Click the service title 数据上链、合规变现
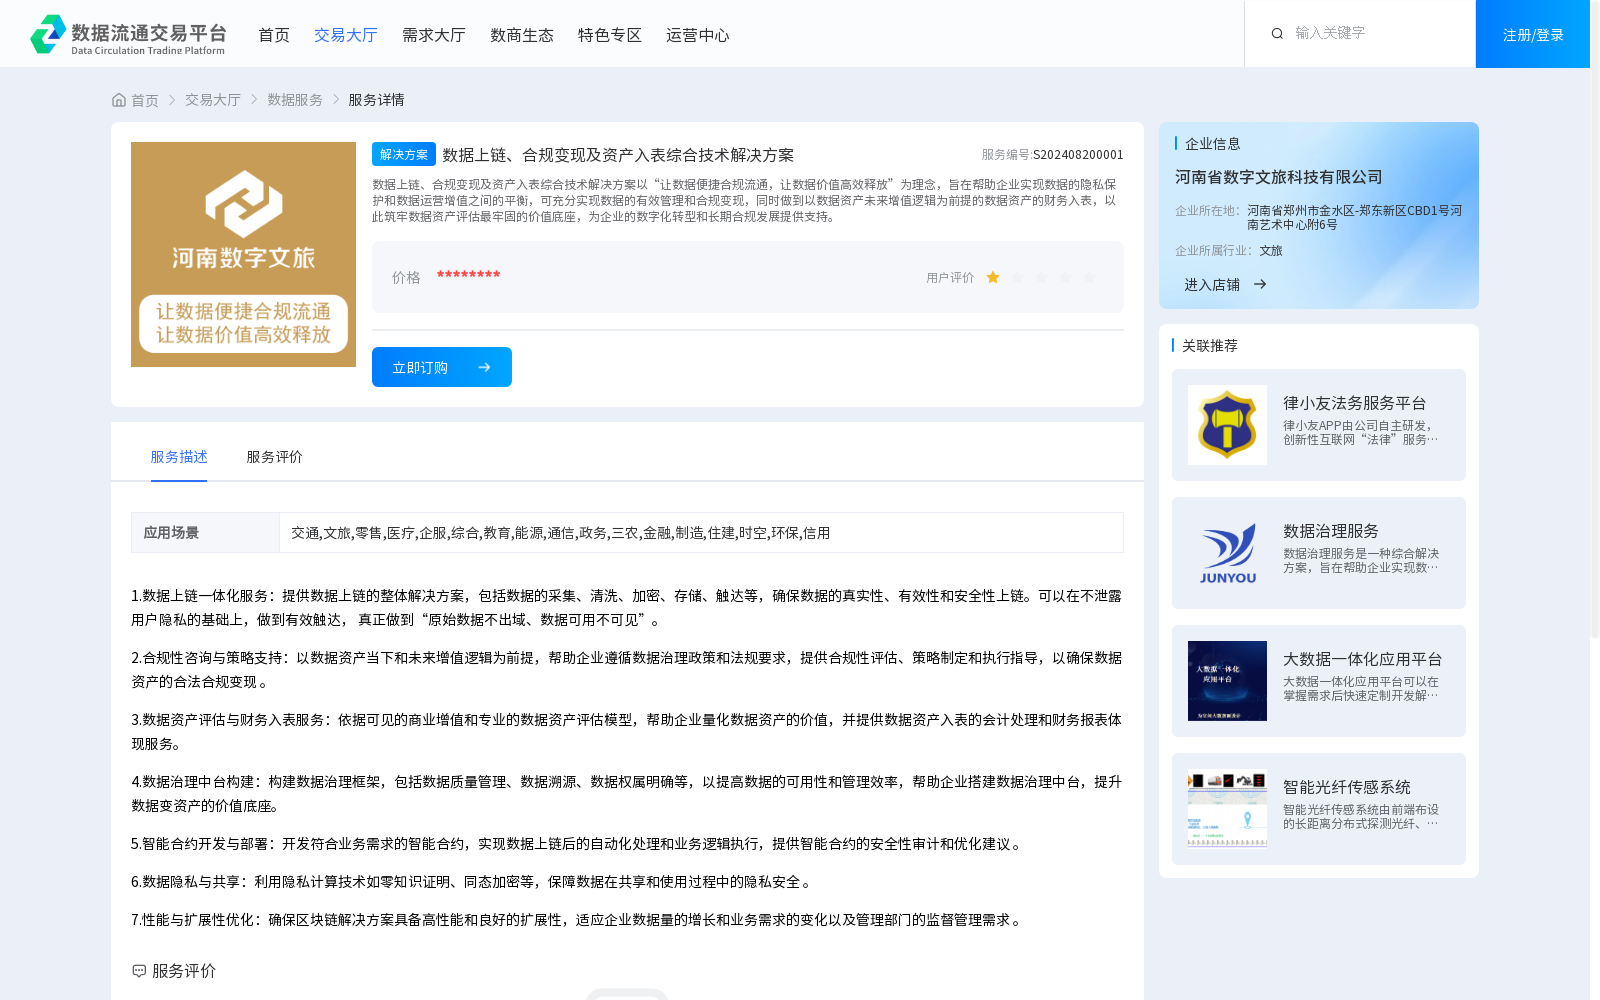Image resolution: width=1600 pixels, height=1000 pixels. click(618, 155)
